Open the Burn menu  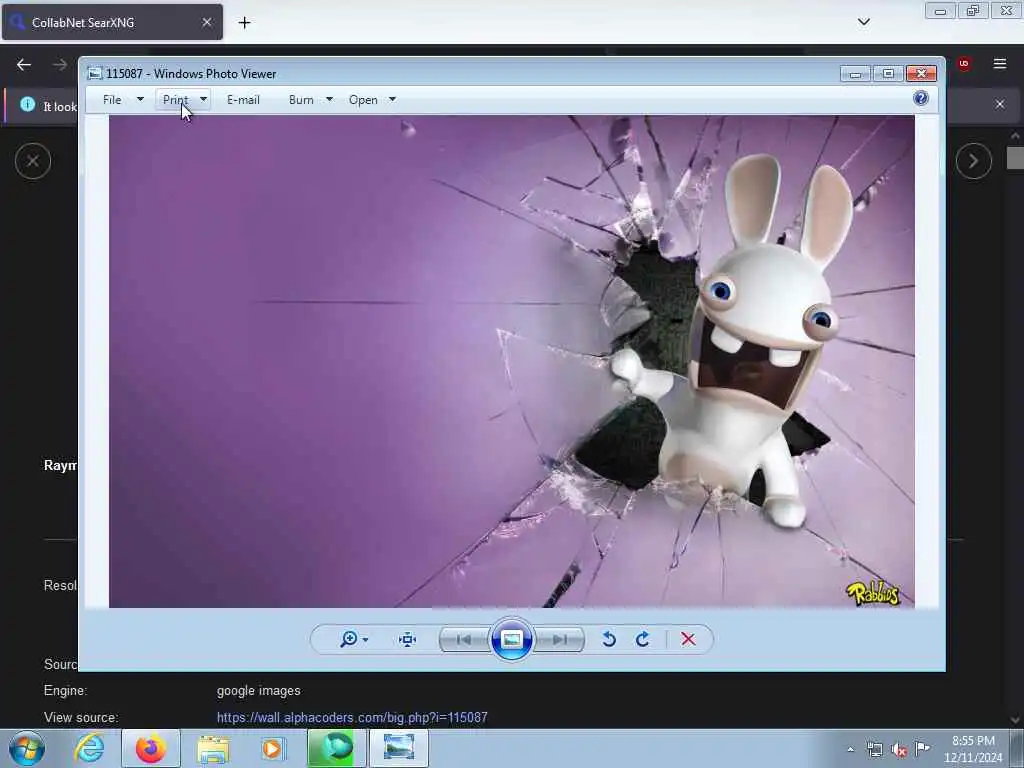tap(301, 100)
